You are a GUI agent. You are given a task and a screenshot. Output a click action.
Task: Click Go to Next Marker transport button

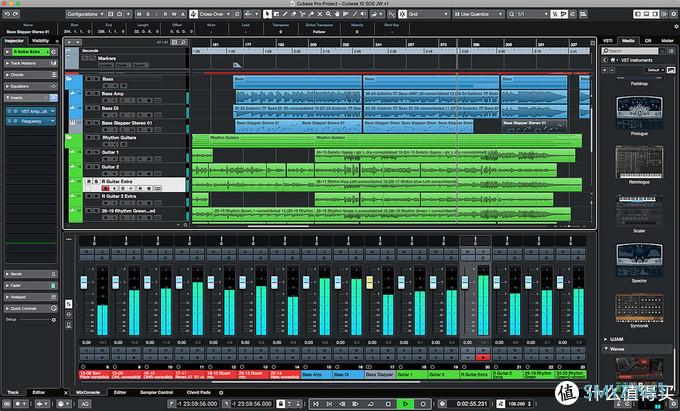pos(329,404)
